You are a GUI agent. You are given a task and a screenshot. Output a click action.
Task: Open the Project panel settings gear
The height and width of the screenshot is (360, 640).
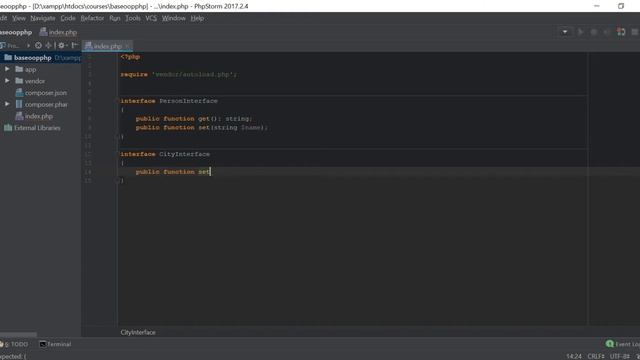(x=62, y=46)
